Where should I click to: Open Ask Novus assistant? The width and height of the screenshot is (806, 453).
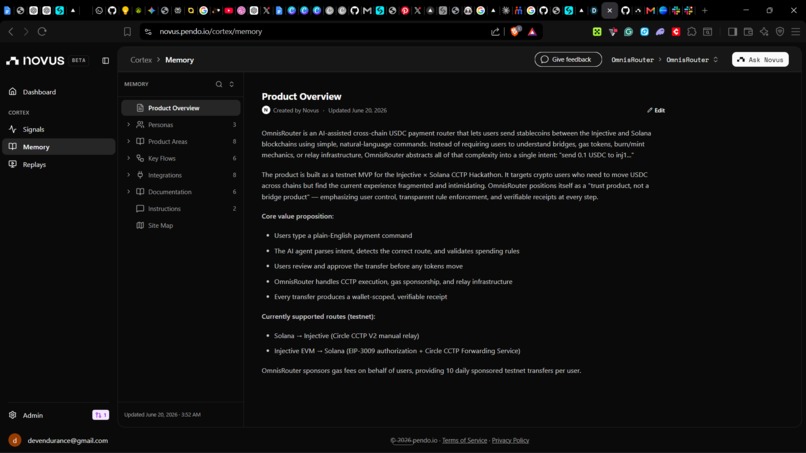(760, 60)
